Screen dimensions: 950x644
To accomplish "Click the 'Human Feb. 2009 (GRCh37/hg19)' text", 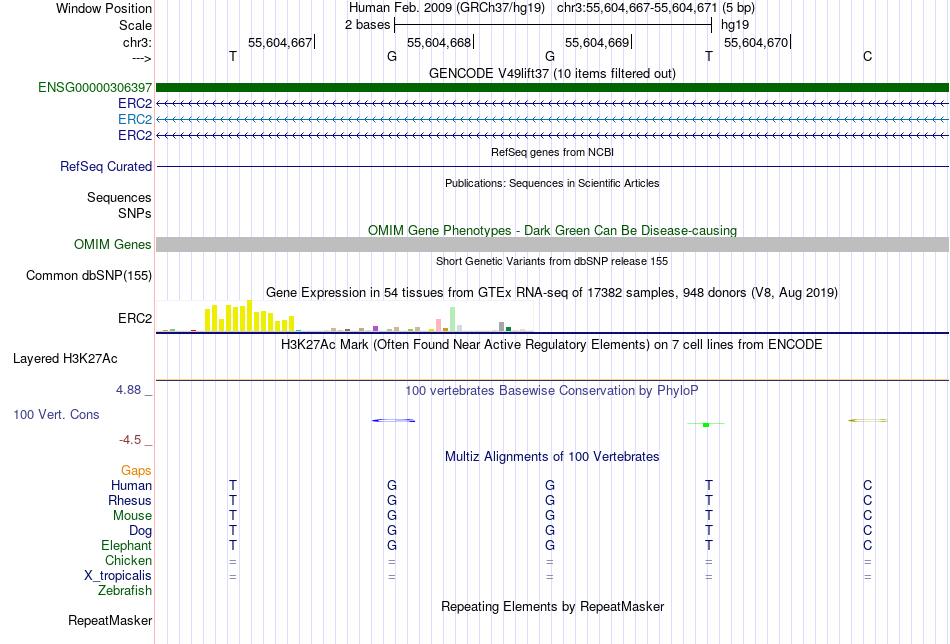I will 447,8.
